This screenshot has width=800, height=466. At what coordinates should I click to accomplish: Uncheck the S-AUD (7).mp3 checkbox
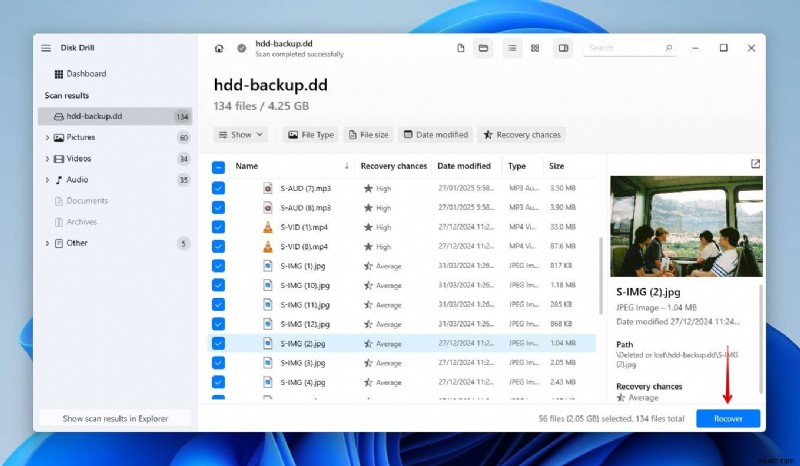click(218, 188)
